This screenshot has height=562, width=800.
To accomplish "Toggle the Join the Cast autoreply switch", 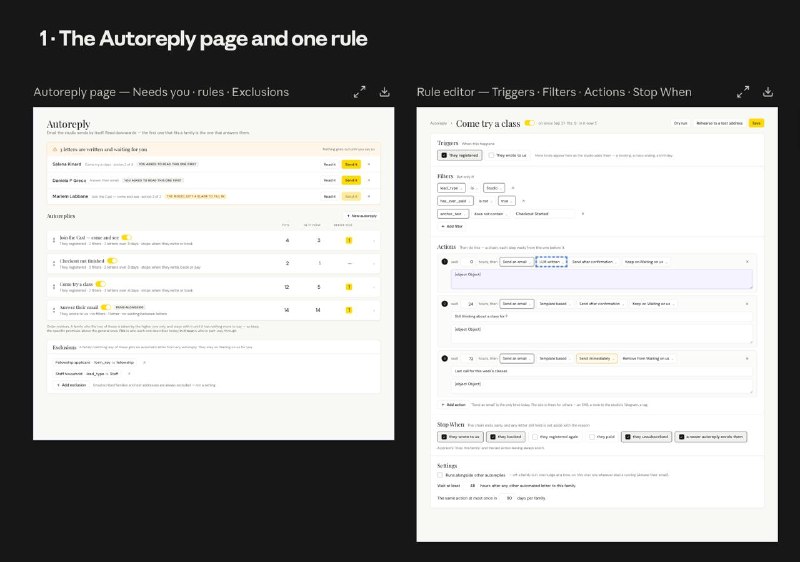I will coord(126,238).
